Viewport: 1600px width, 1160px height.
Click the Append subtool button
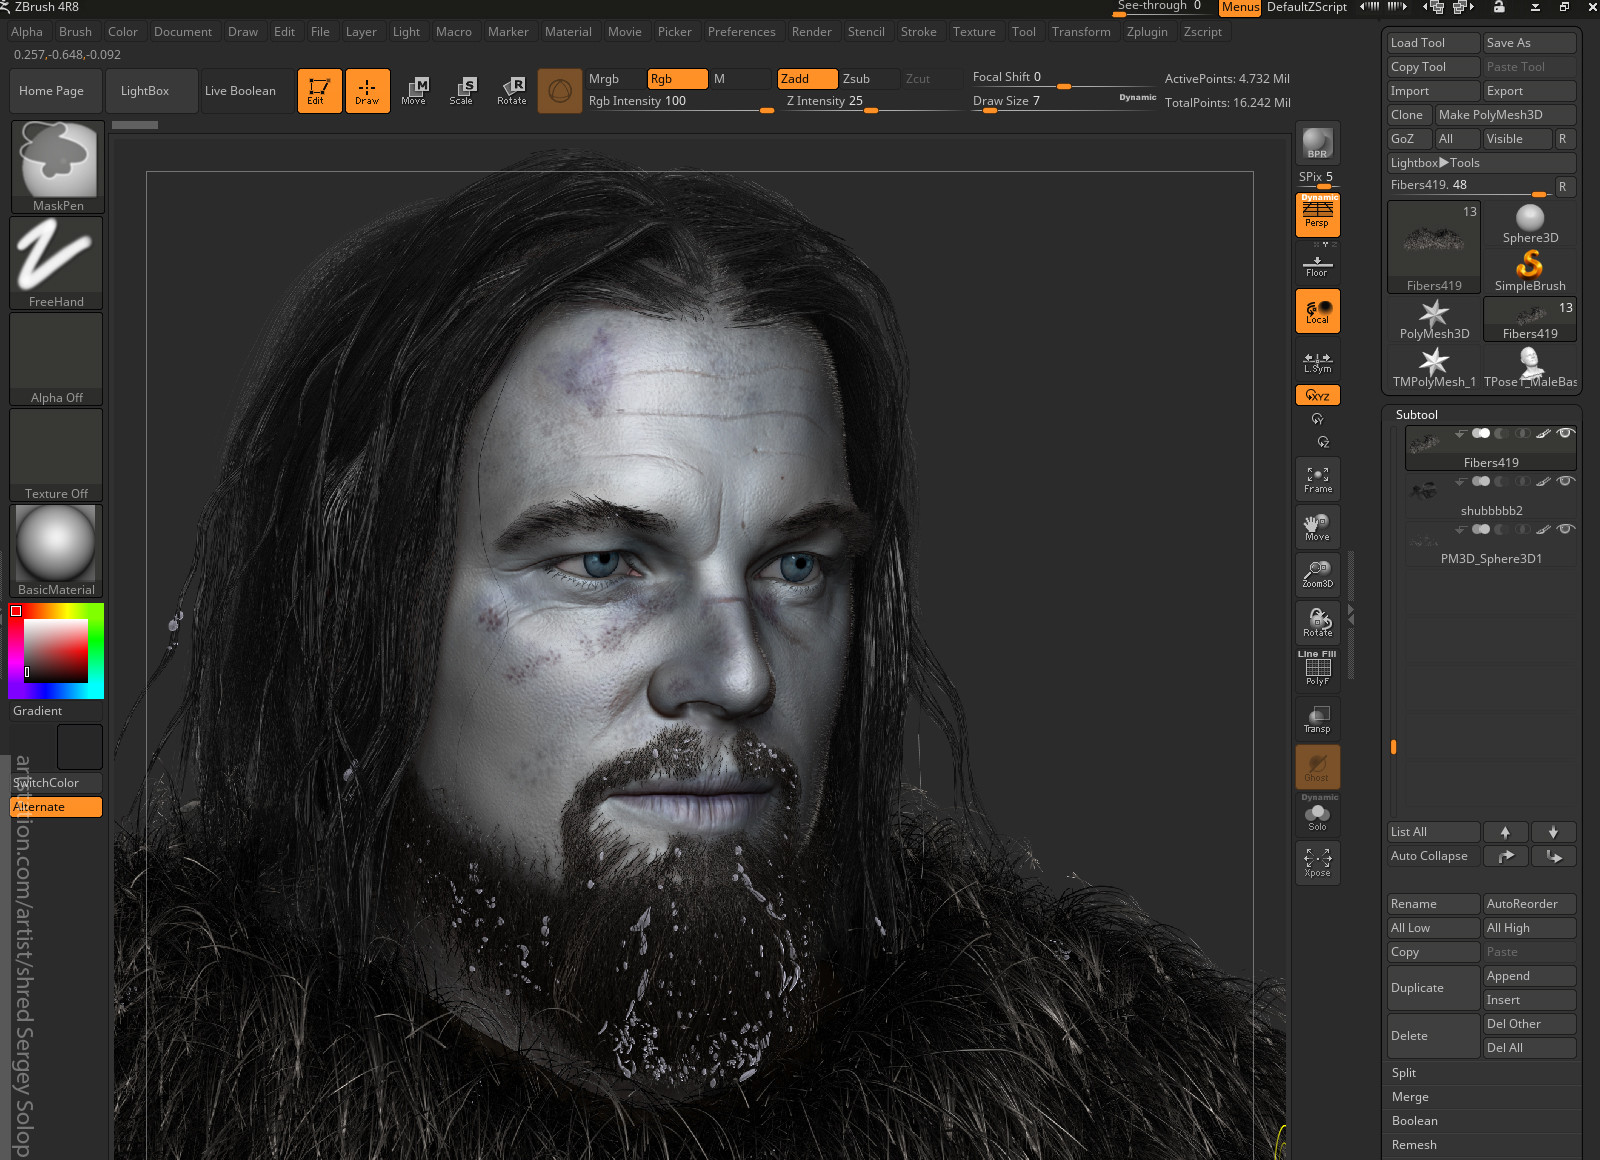(1530, 976)
